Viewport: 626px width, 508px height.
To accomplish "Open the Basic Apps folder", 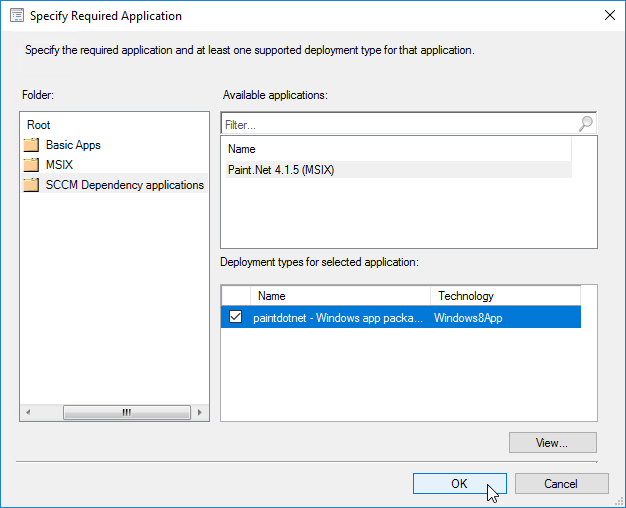I will point(73,145).
